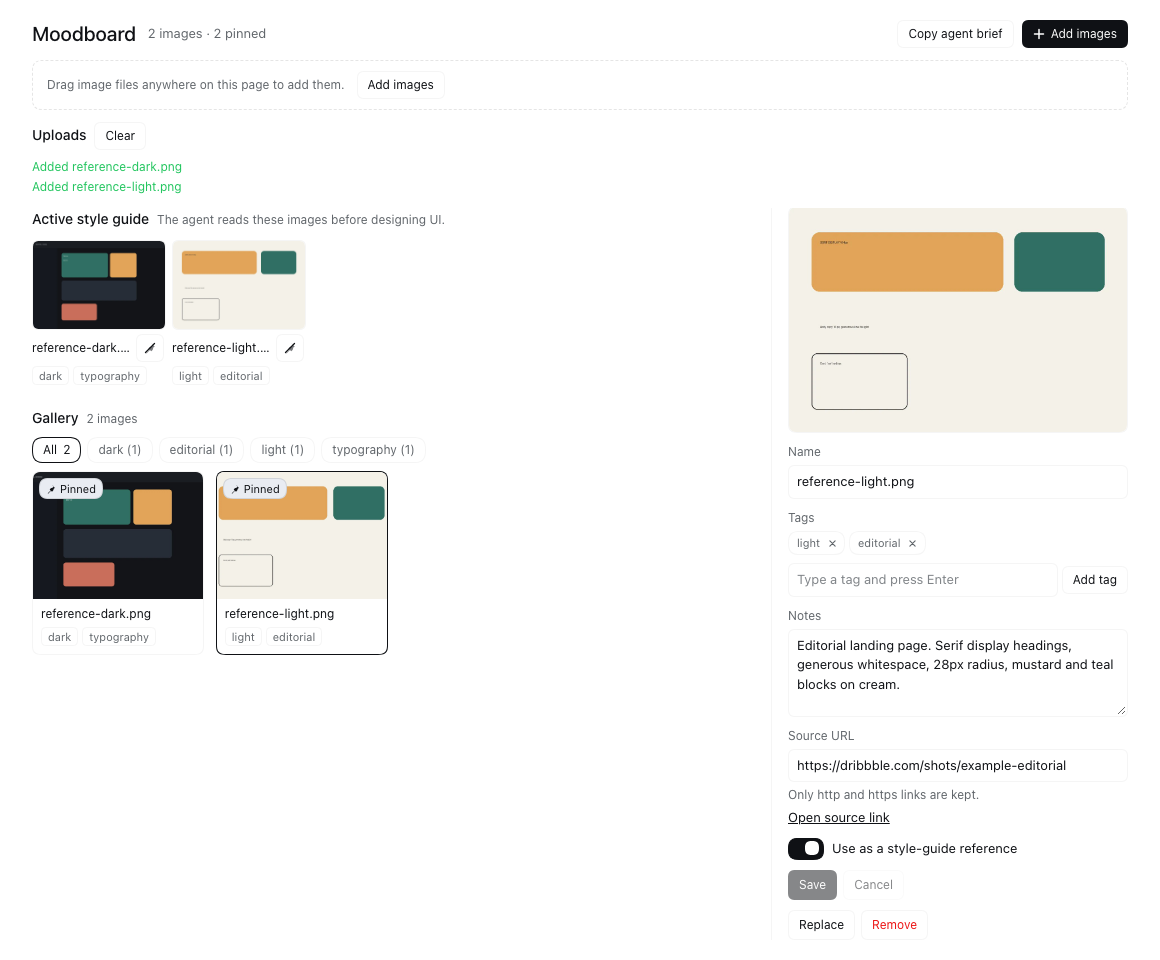Image resolution: width=1160 pixels, height=960 pixels.
Task: Select the reference-light.png gallery card
Action: pyautogui.click(x=302, y=563)
